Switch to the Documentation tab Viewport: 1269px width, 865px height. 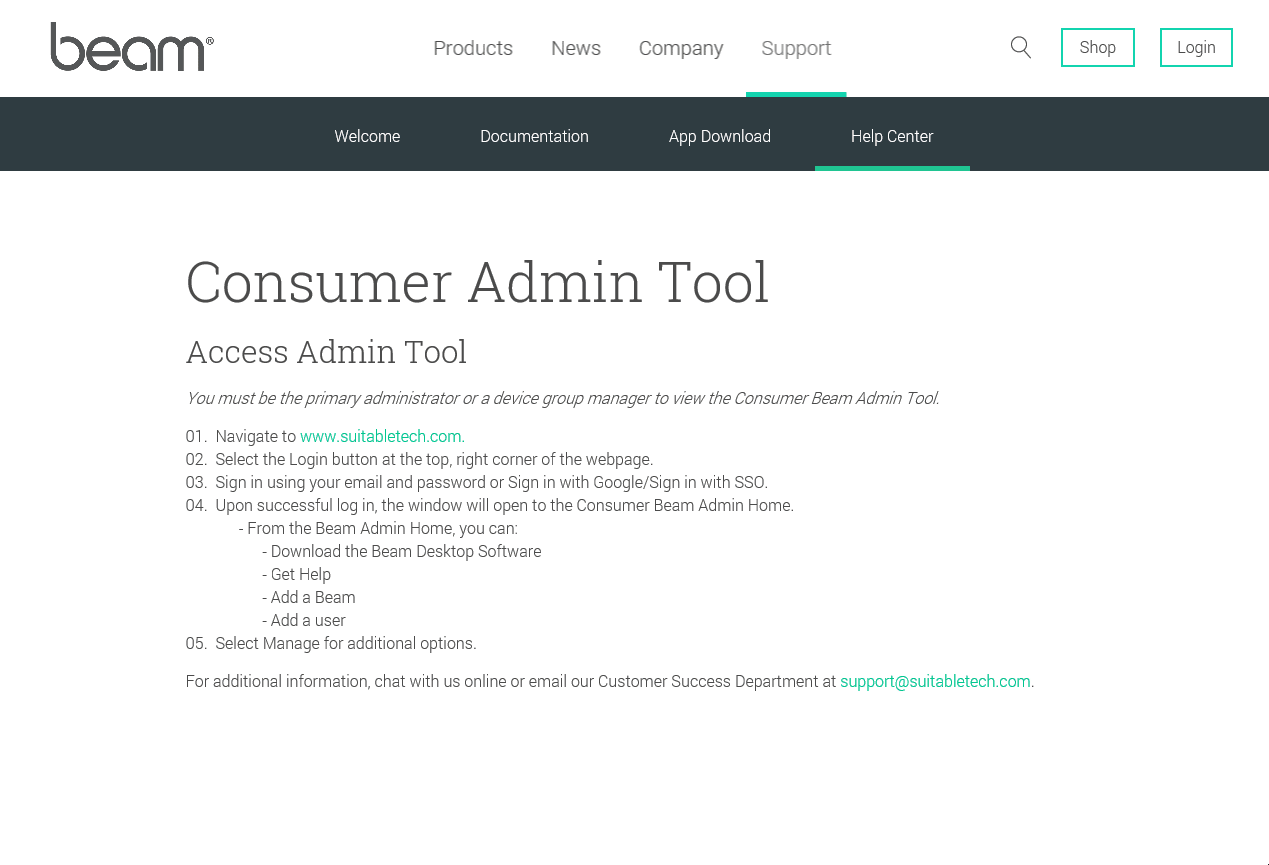pos(534,136)
